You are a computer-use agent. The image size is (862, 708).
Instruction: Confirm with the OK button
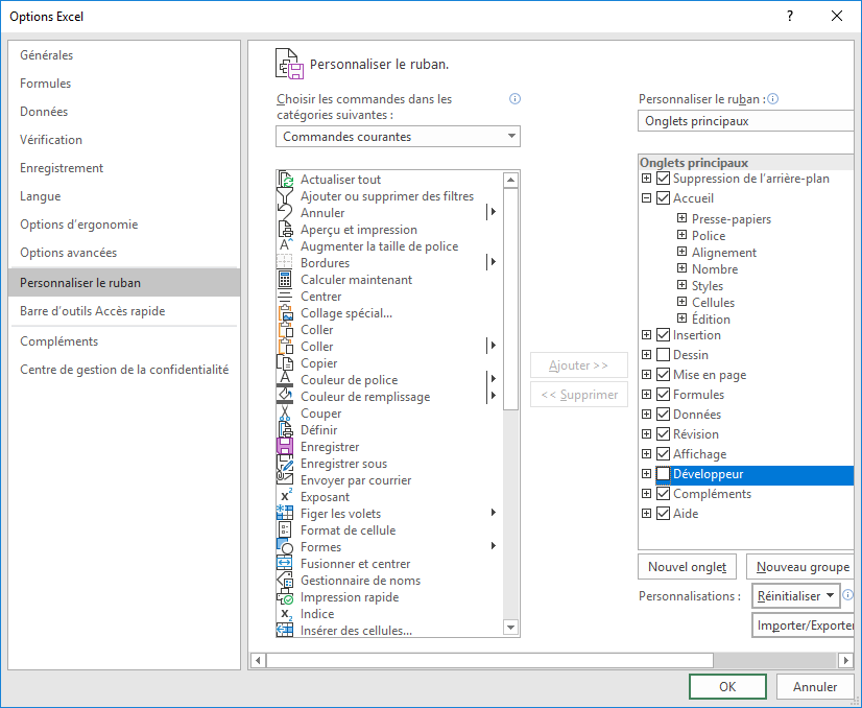pyautogui.click(x=727, y=687)
